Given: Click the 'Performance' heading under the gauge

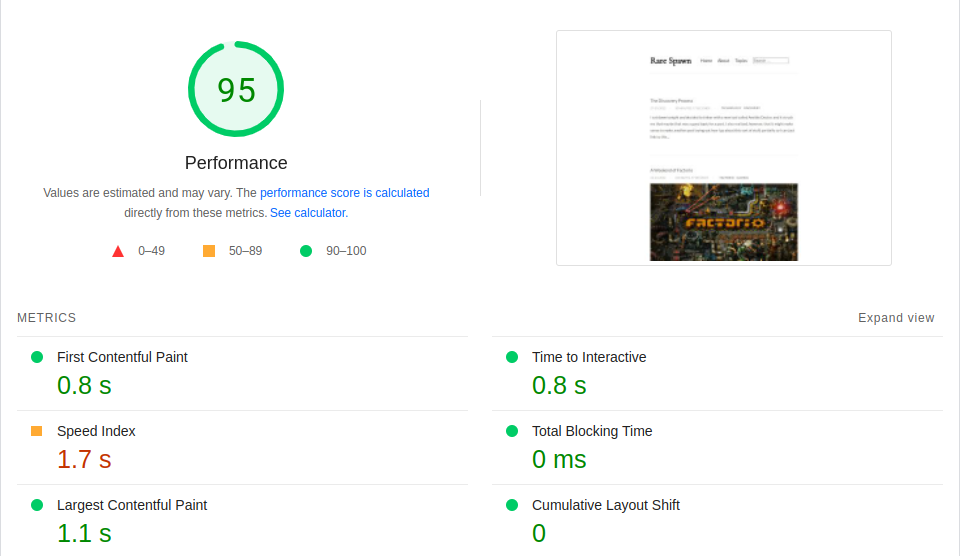Looking at the screenshot, I should click(x=236, y=163).
